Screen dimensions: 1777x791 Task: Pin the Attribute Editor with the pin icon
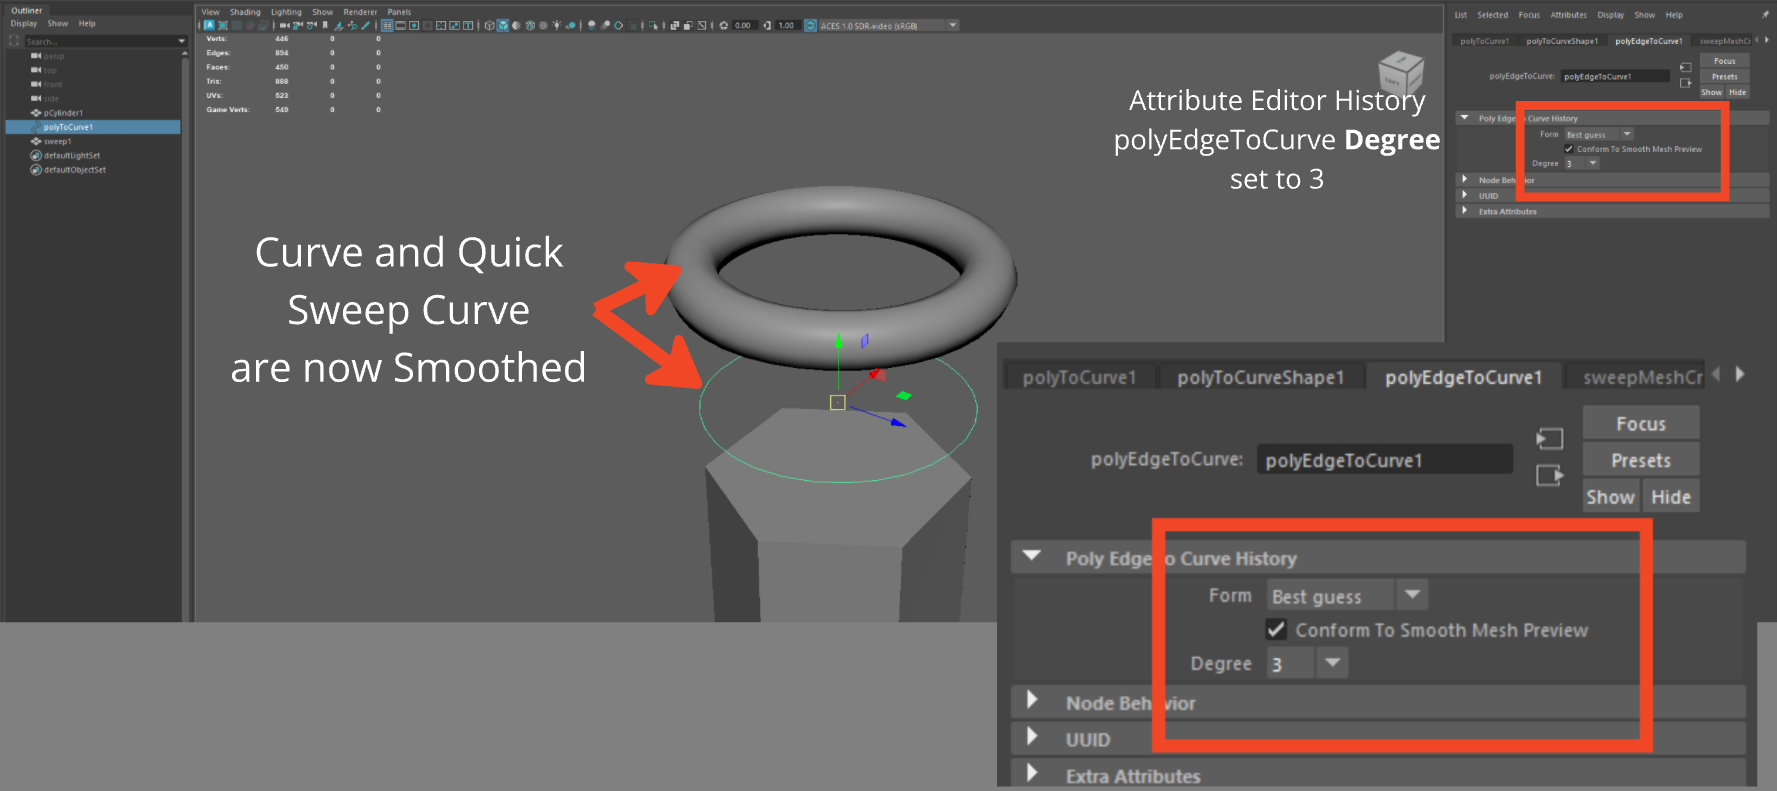tap(1765, 15)
